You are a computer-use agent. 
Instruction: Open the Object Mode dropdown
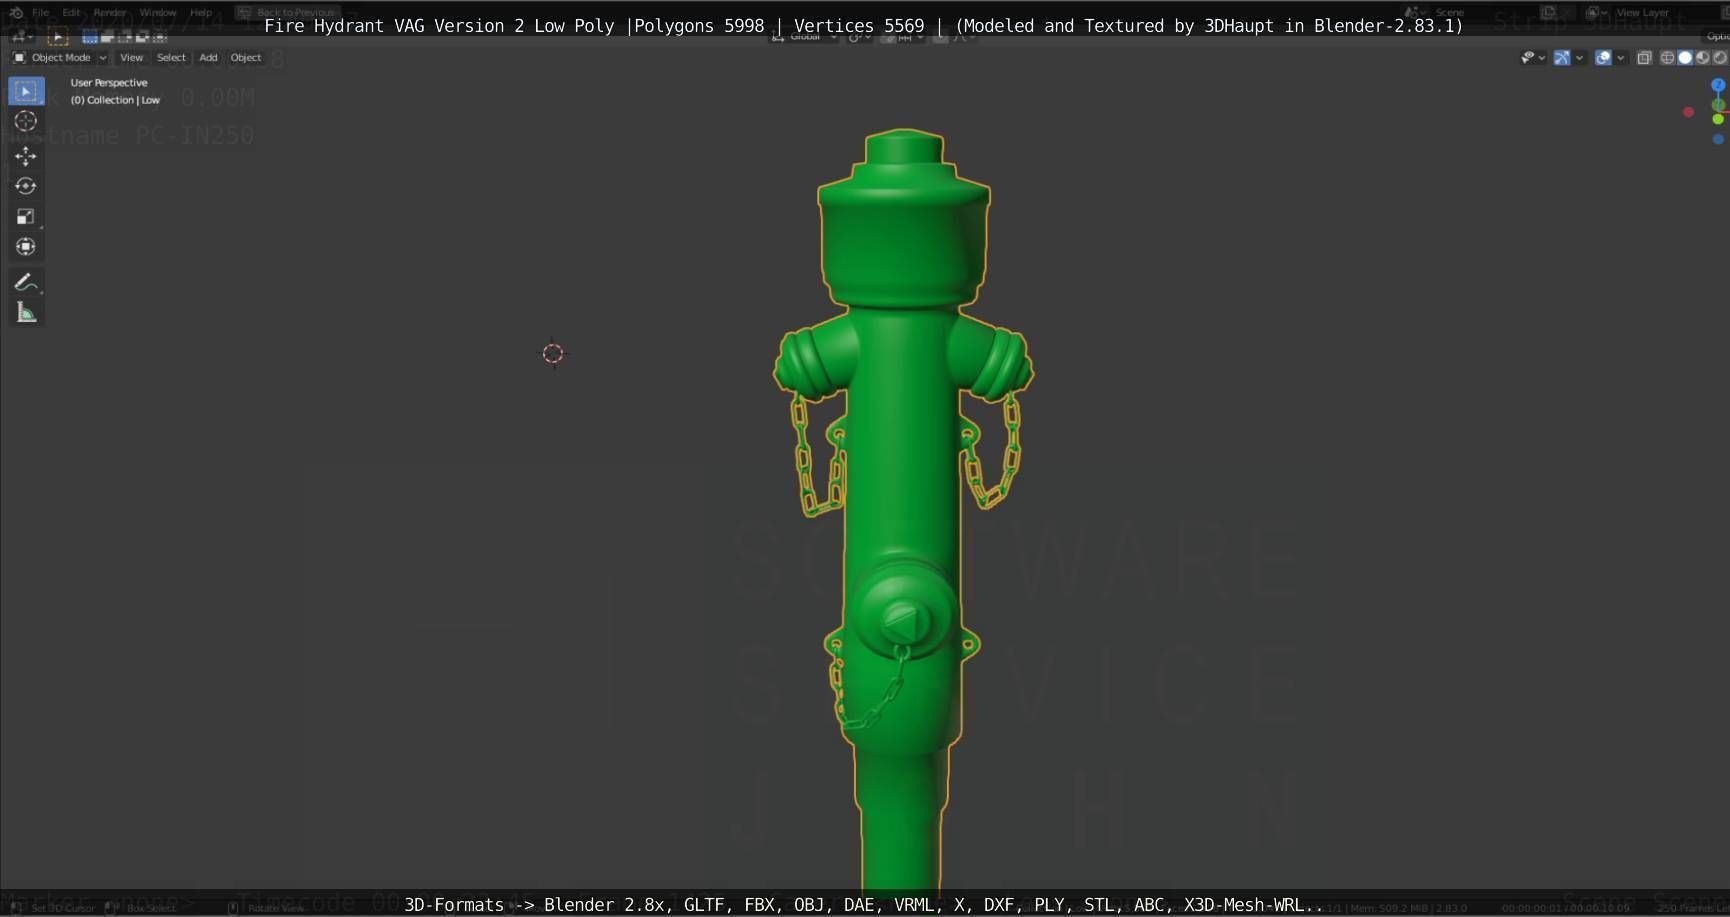click(x=60, y=58)
